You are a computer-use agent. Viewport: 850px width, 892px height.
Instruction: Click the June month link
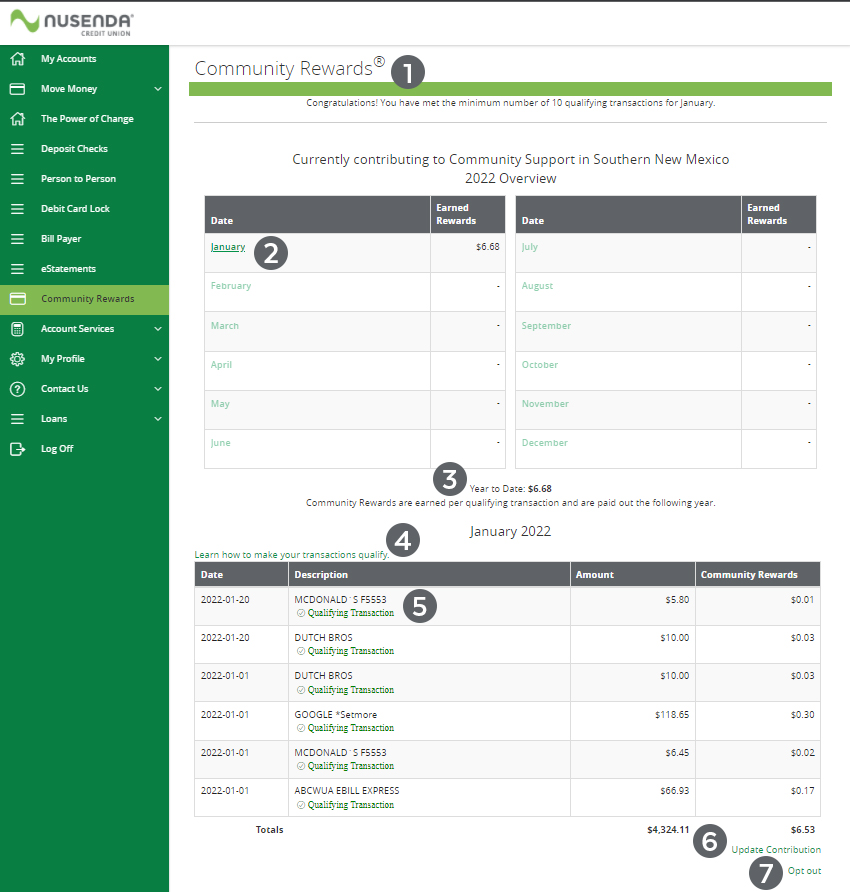(220, 443)
